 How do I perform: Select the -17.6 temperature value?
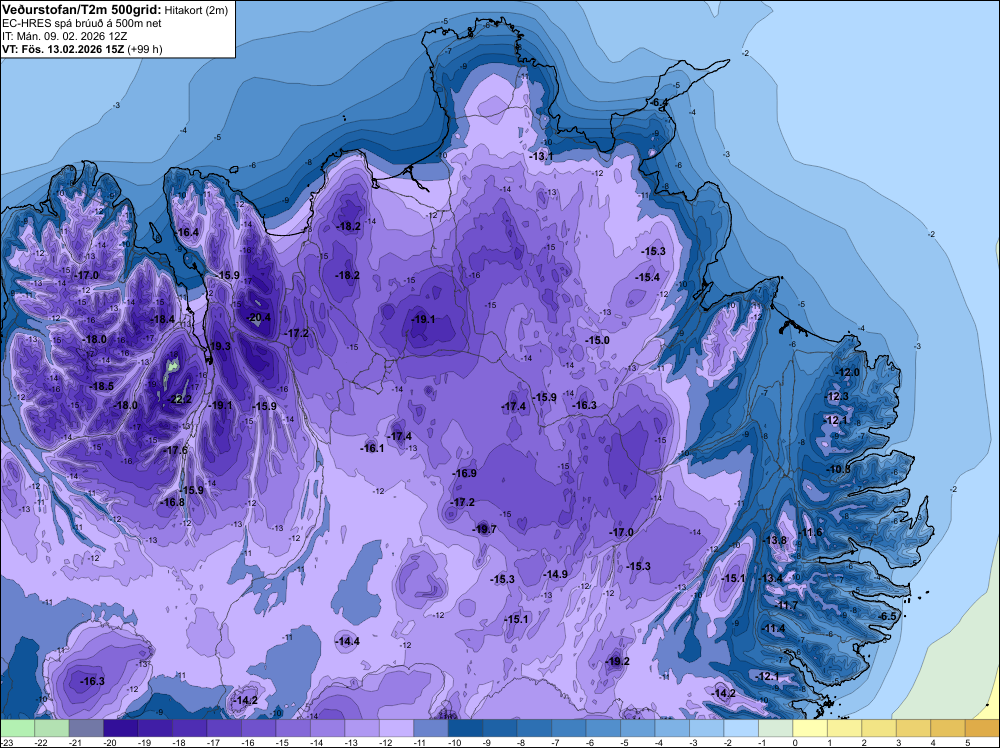(x=176, y=450)
